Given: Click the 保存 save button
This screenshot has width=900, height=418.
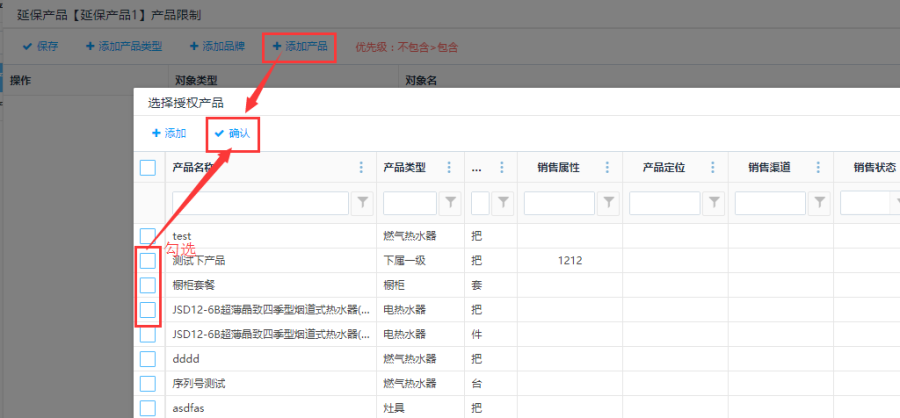Looking at the screenshot, I should [x=40, y=46].
